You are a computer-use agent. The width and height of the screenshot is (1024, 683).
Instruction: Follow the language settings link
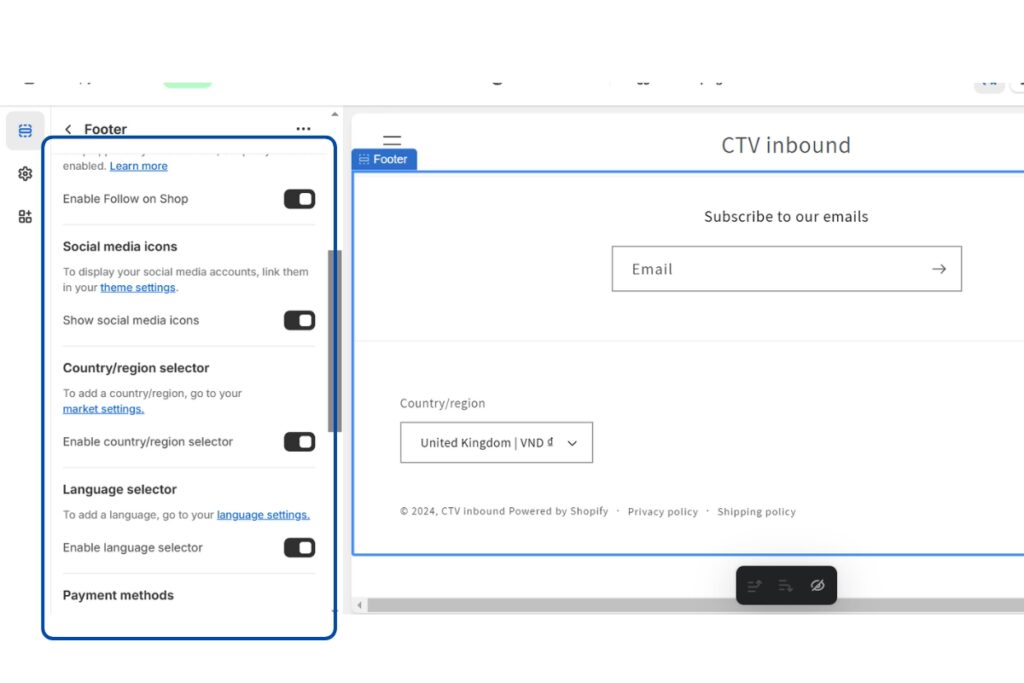click(x=263, y=515)
